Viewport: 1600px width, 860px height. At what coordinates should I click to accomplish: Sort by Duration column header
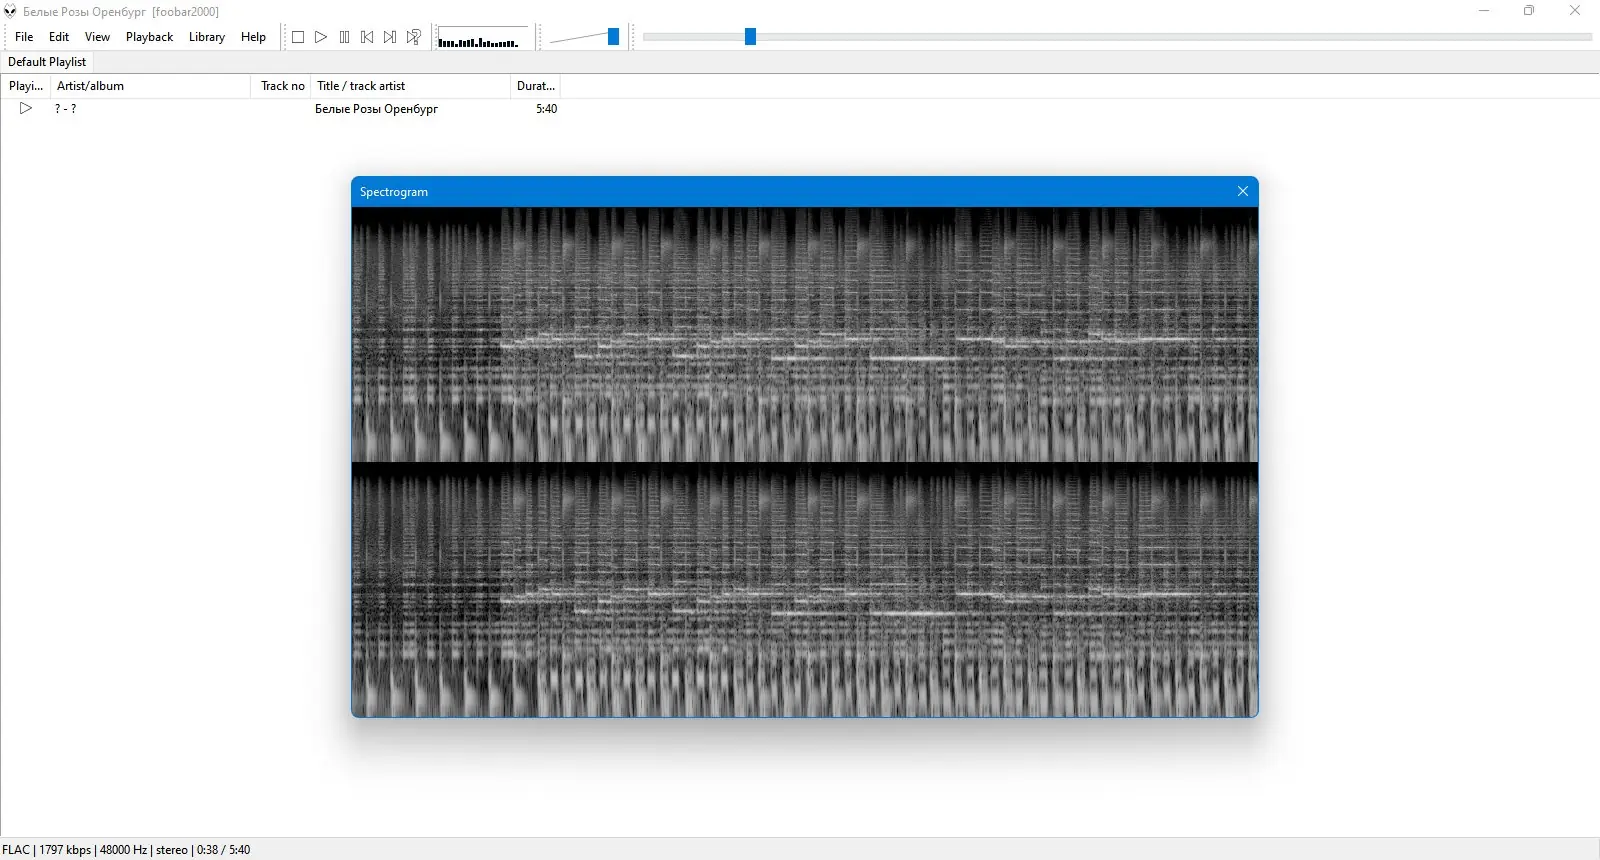click(535, 86)
